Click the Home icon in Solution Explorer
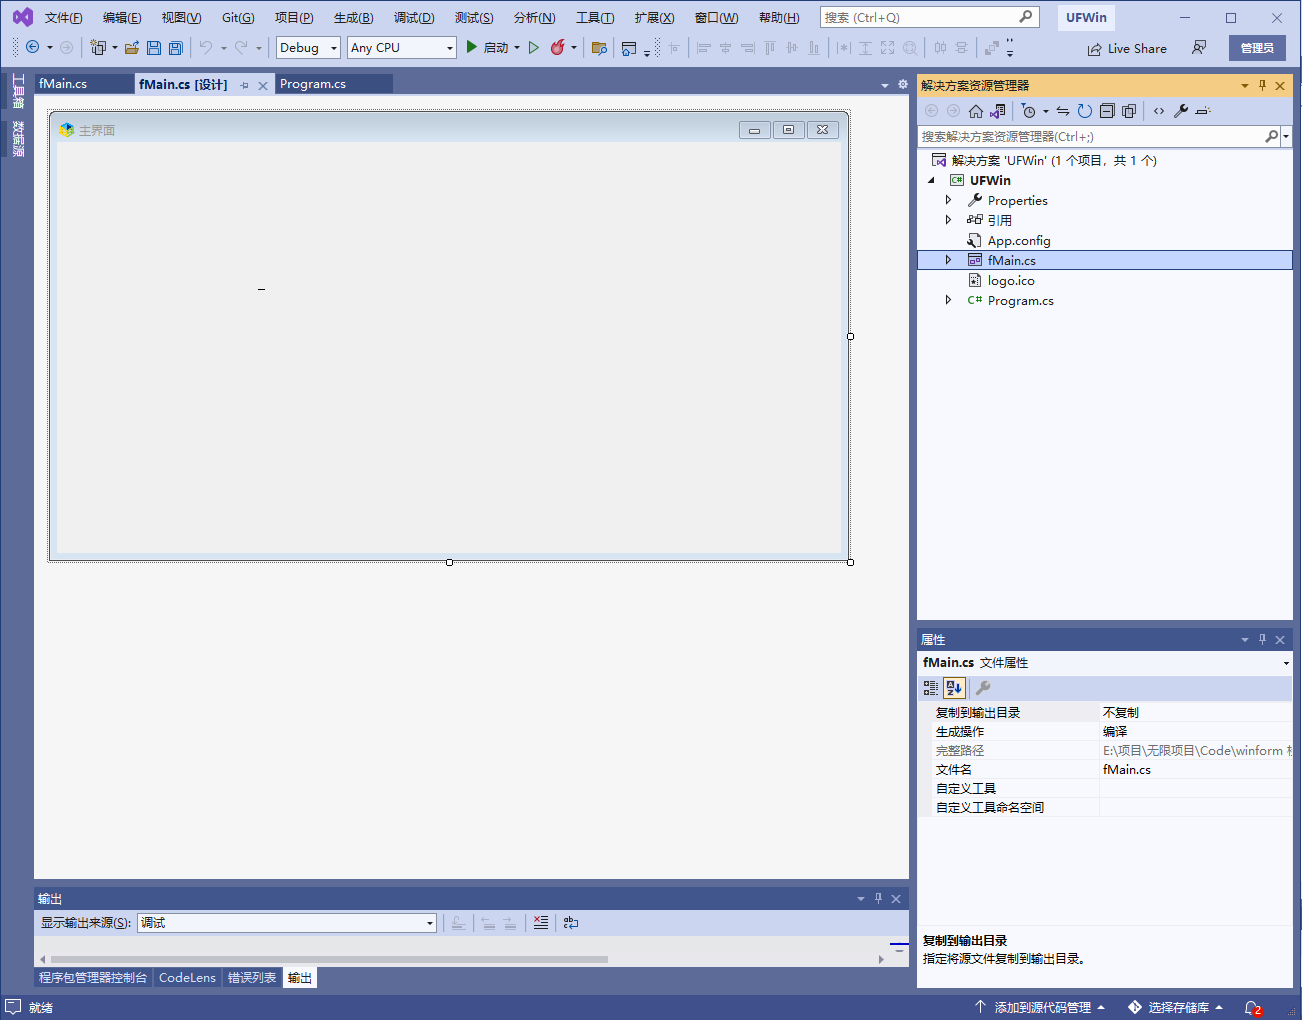This screenshot has width=1302, height=1020. (976, 111)
